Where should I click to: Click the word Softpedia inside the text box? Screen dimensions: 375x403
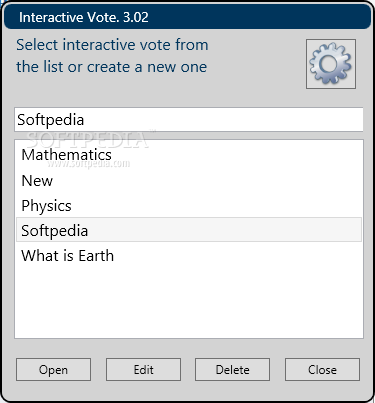point(51,120)
